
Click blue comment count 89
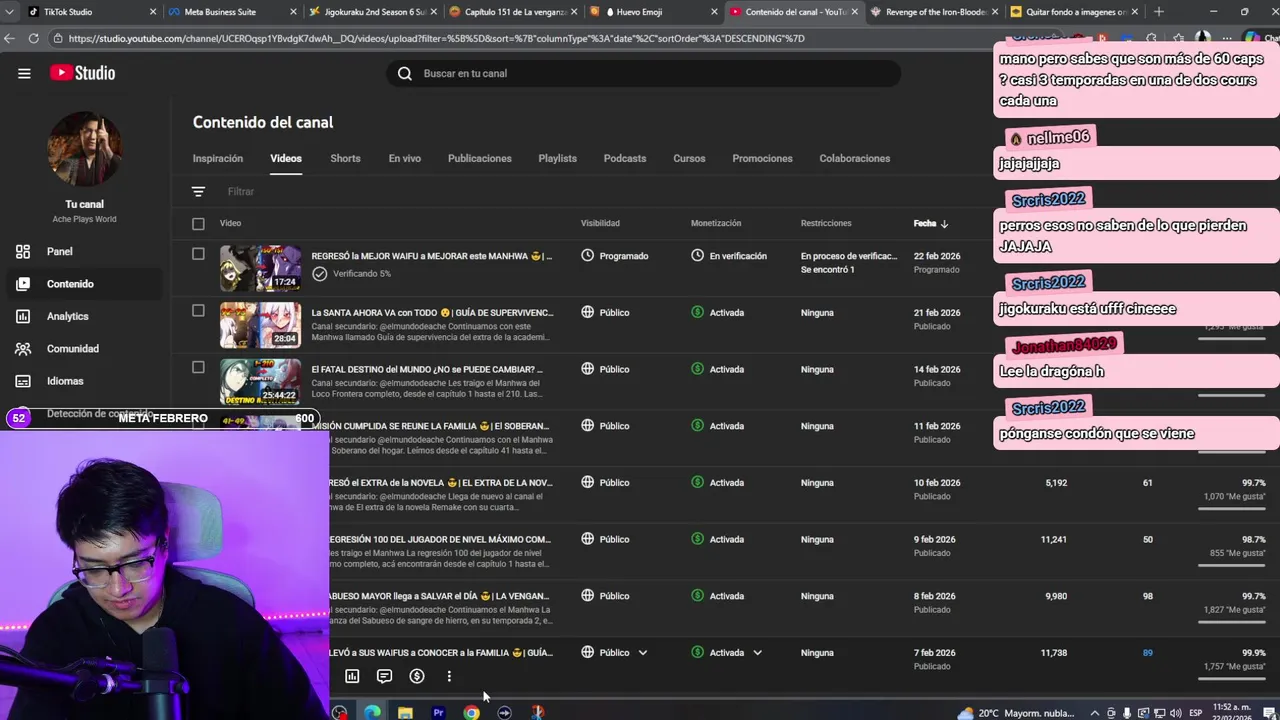coord(1147,653)
